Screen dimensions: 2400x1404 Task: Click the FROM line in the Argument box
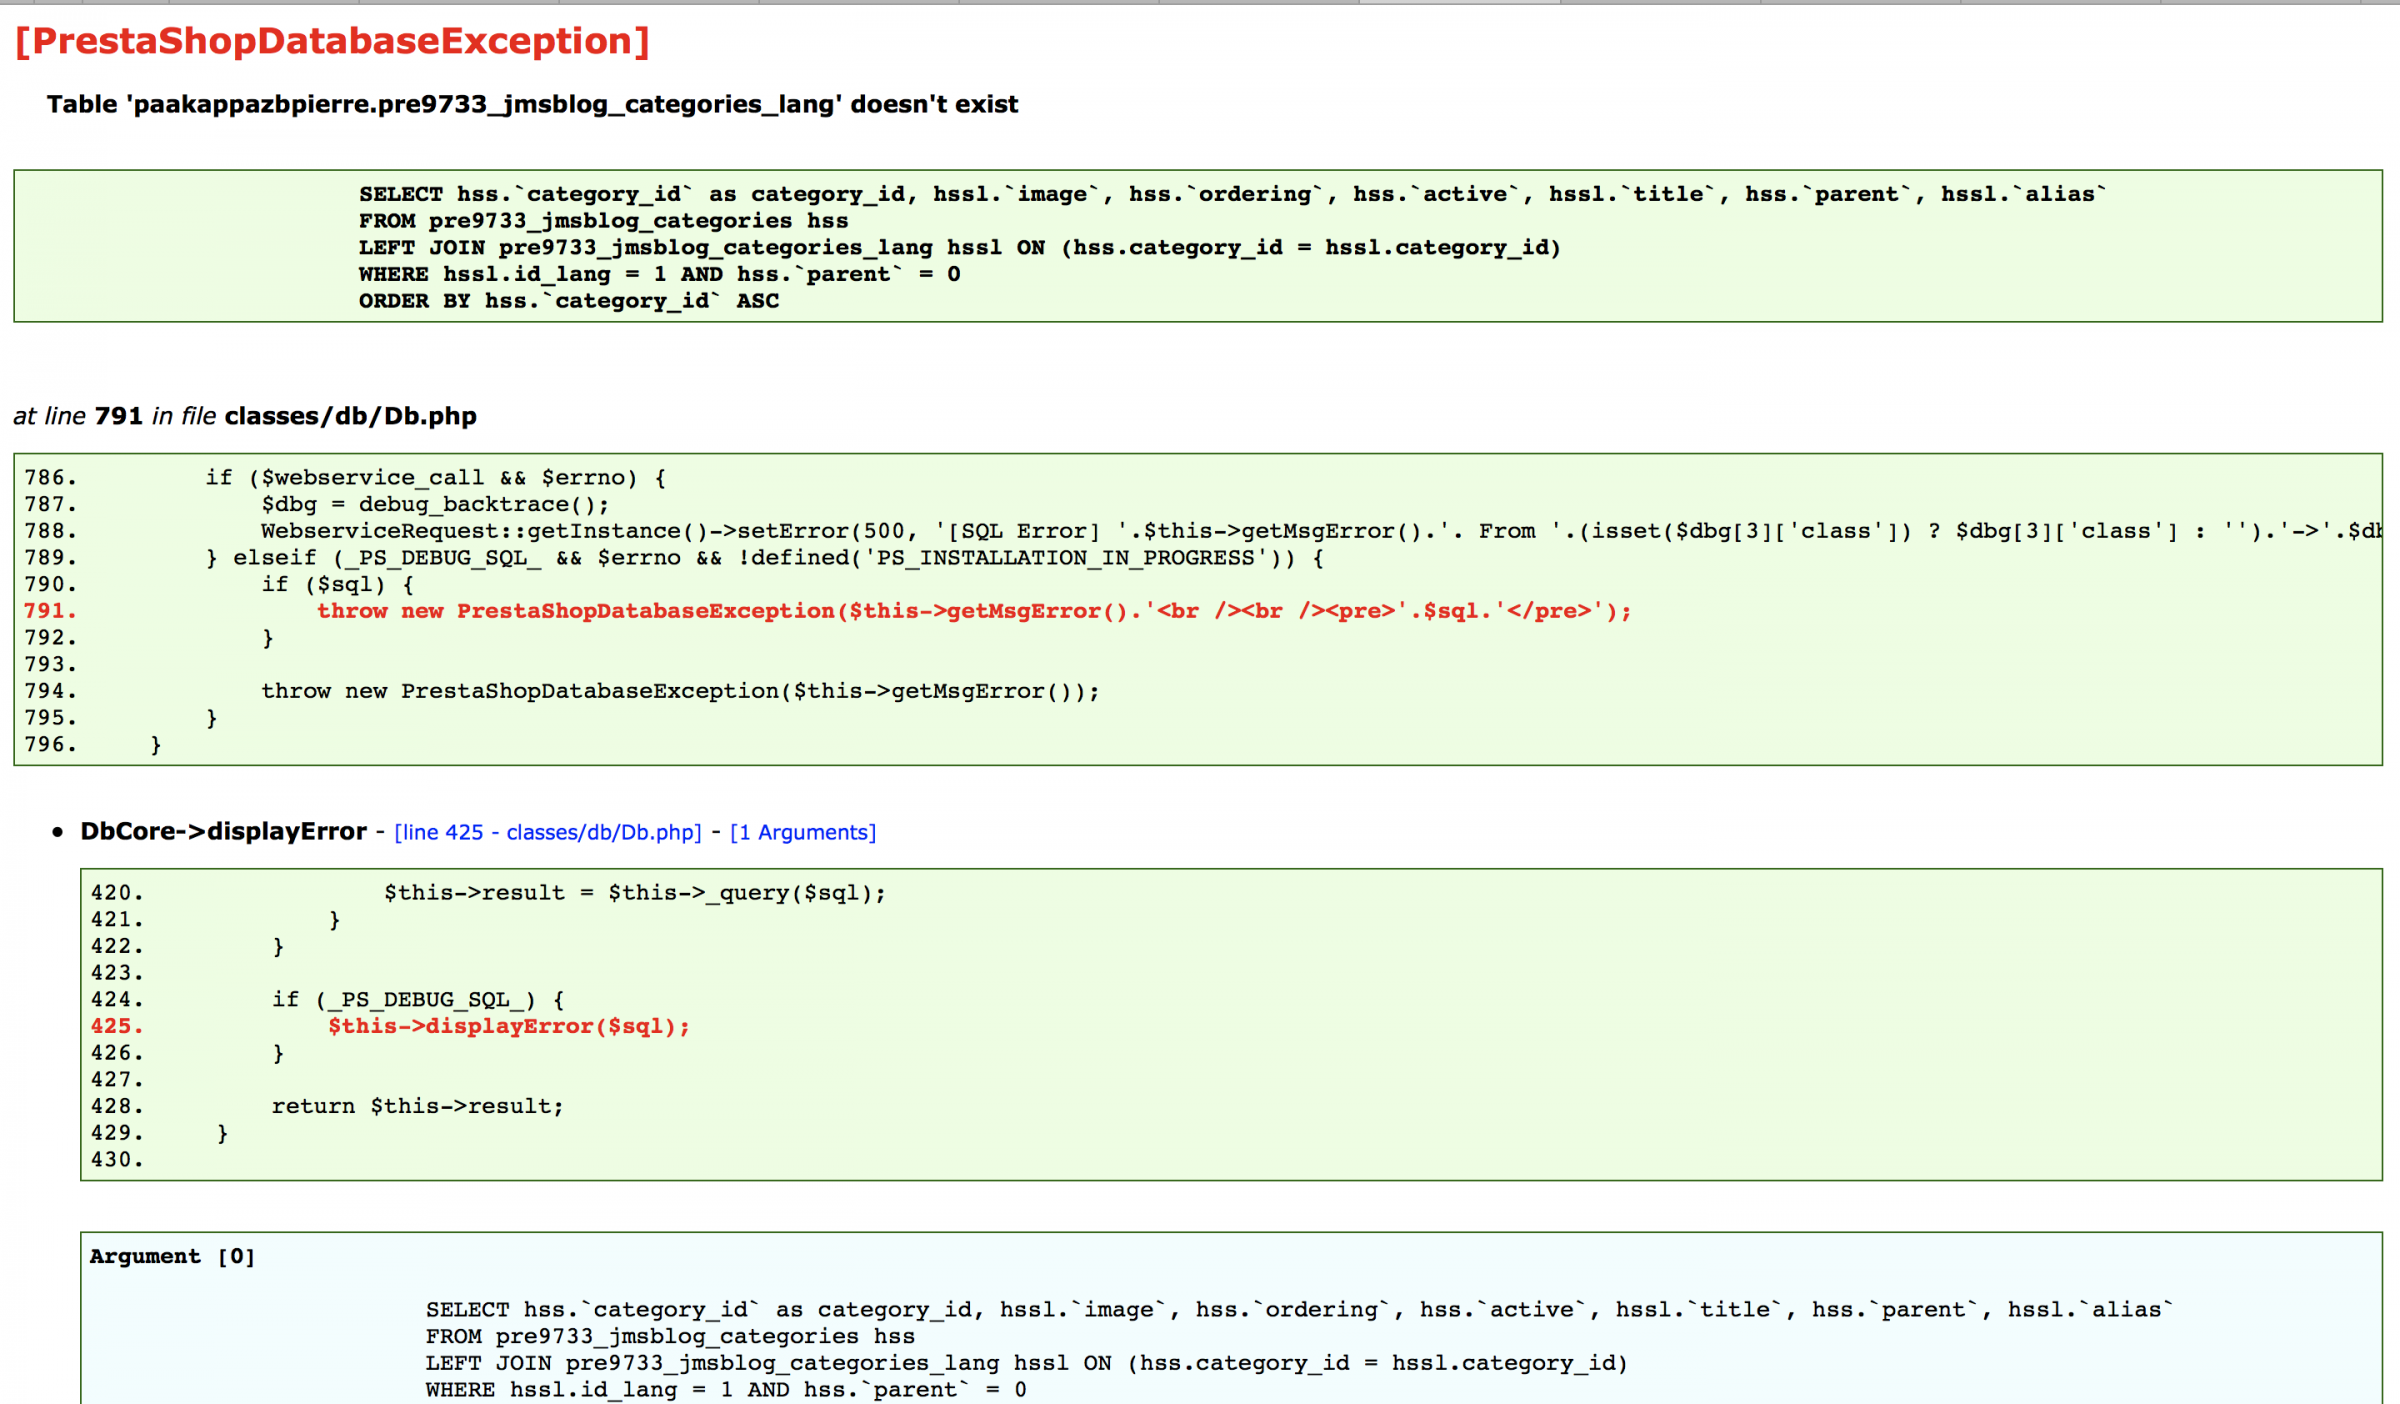click(670, 1337)
